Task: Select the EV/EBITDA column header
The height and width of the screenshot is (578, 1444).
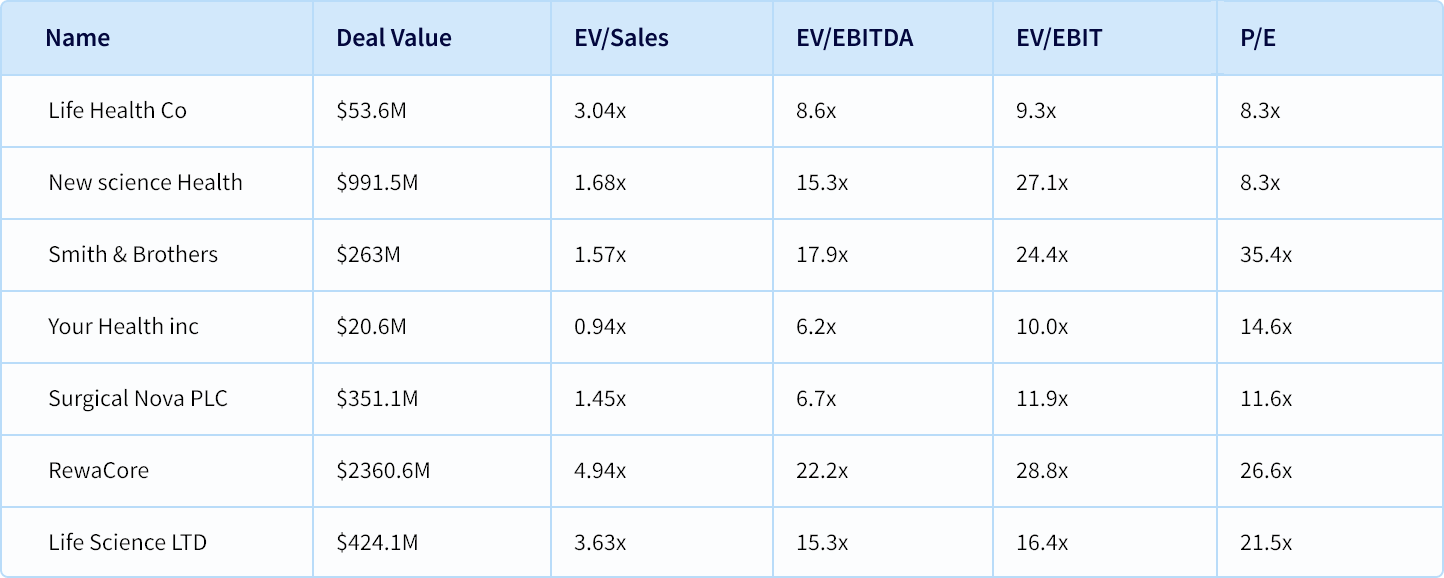Action: [855, 38]
